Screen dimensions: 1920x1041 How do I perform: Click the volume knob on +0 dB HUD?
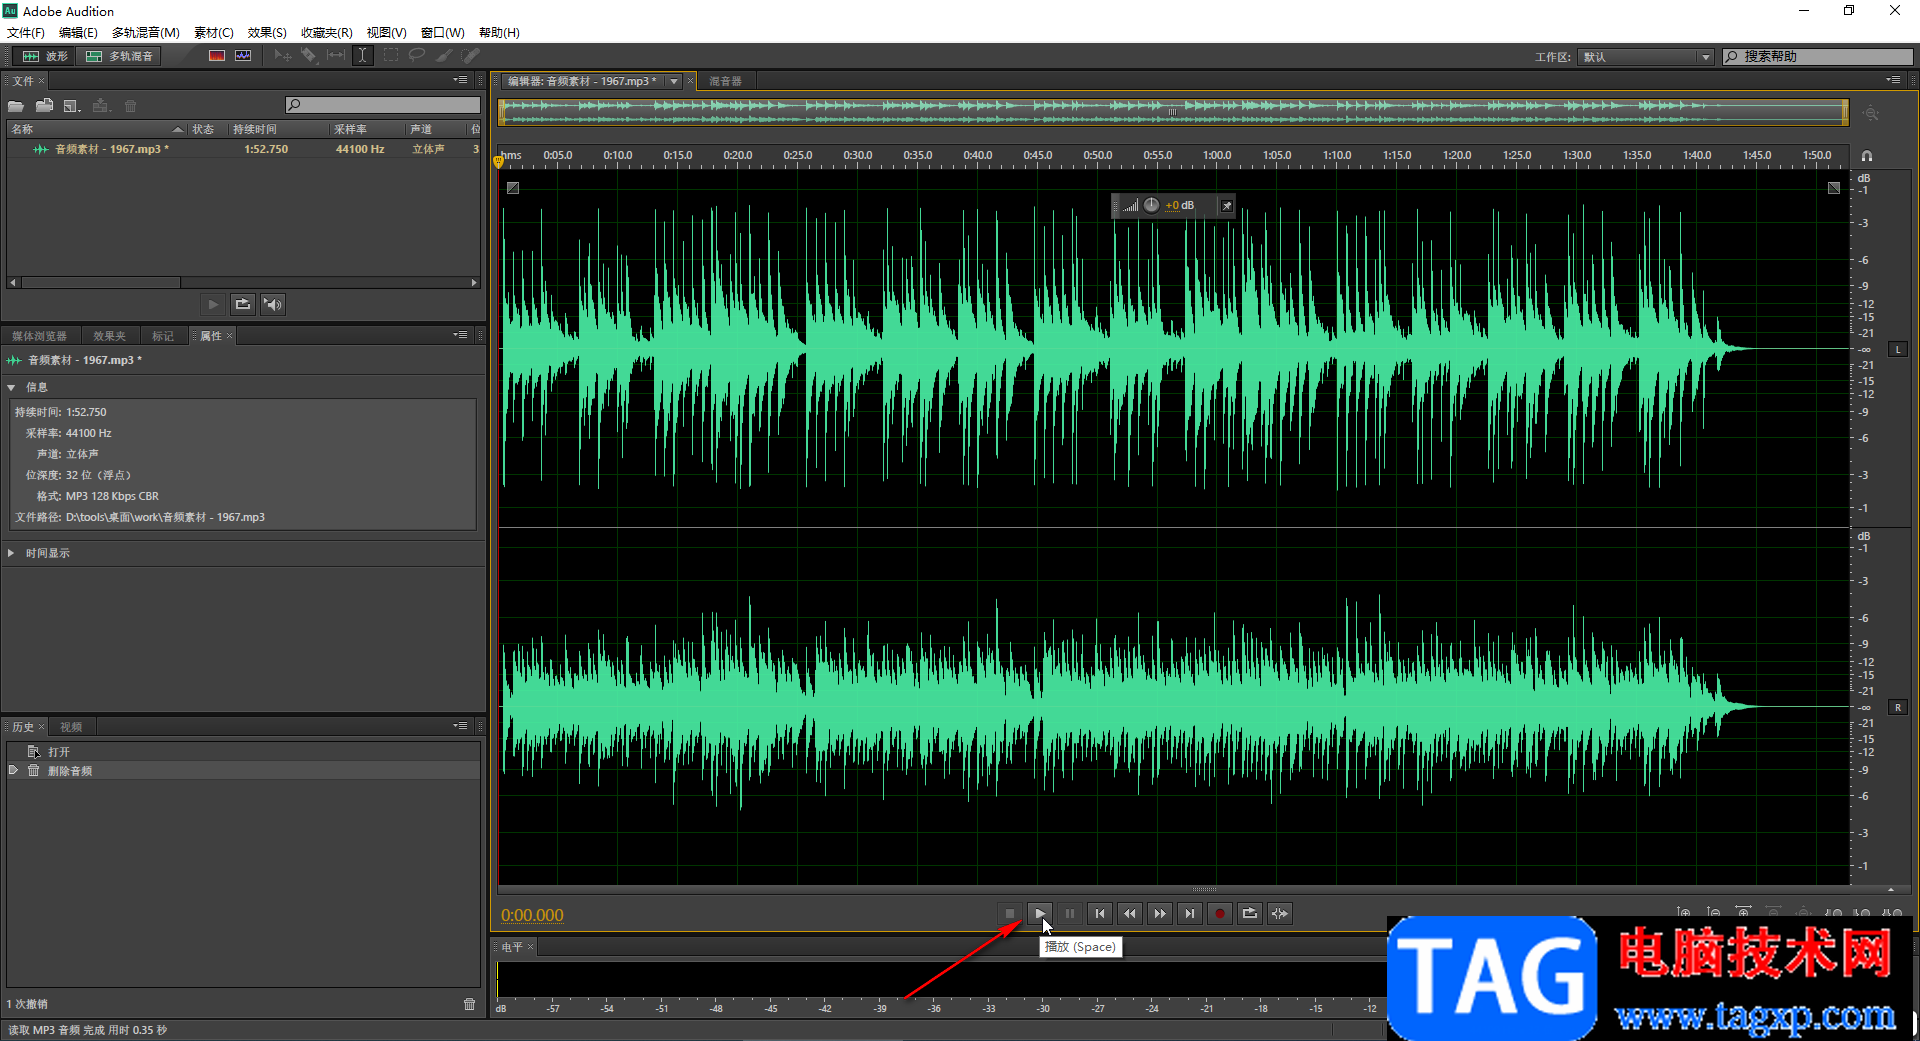point(1152,205)
